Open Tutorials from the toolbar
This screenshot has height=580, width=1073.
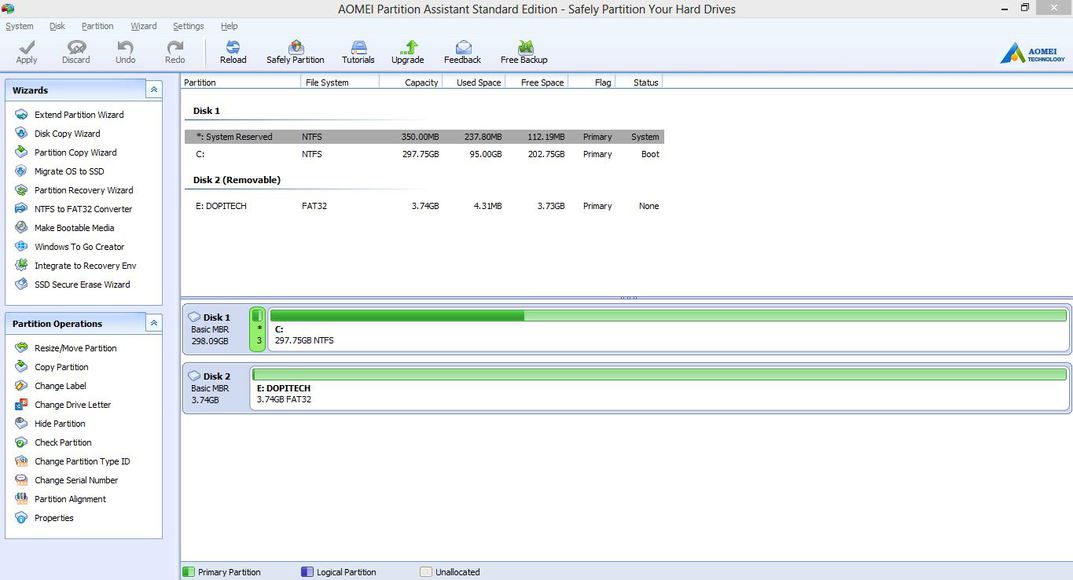click(x=358, y=51)
